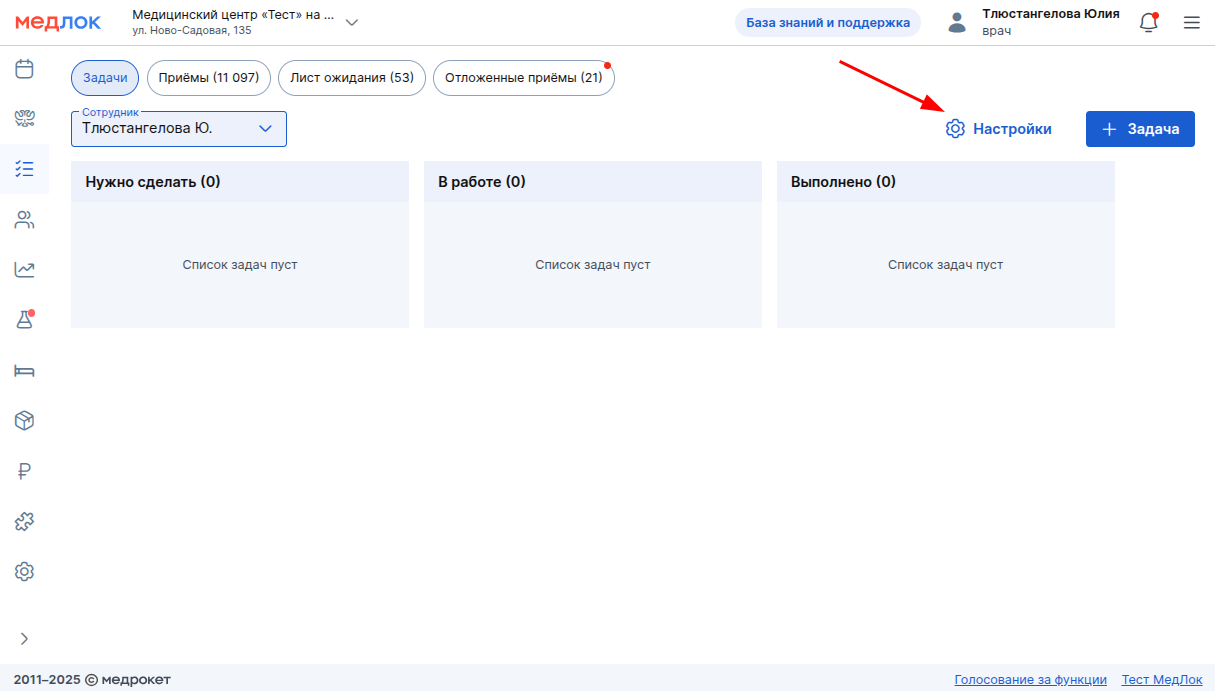This screenshot has width=1215, height=691.
Task: Open the patients (people) sidebar icon
Action: (24, 220)
